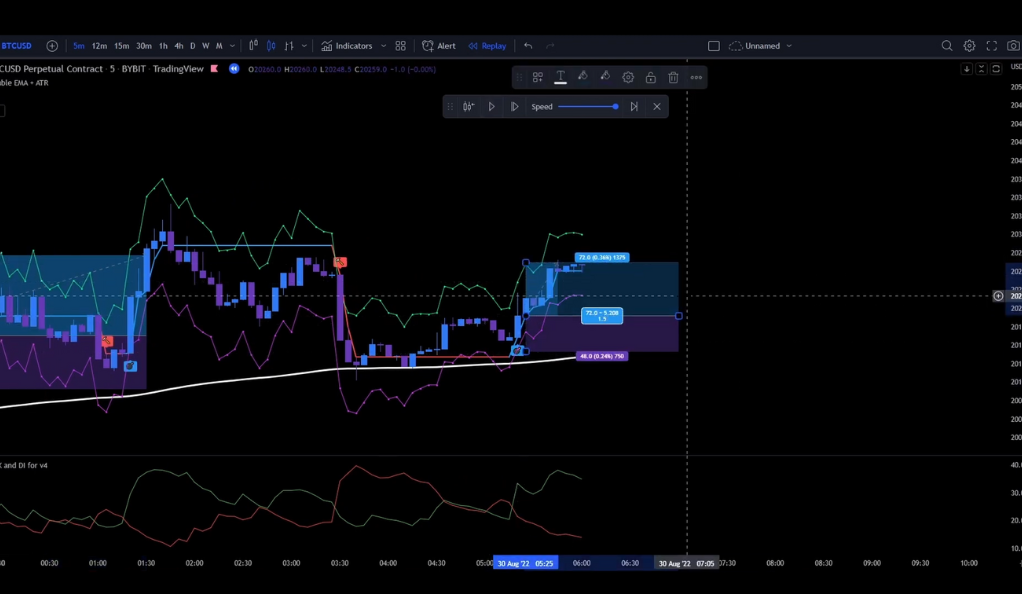
Task: Open the second fill color bucket icon
Action: 605,76
